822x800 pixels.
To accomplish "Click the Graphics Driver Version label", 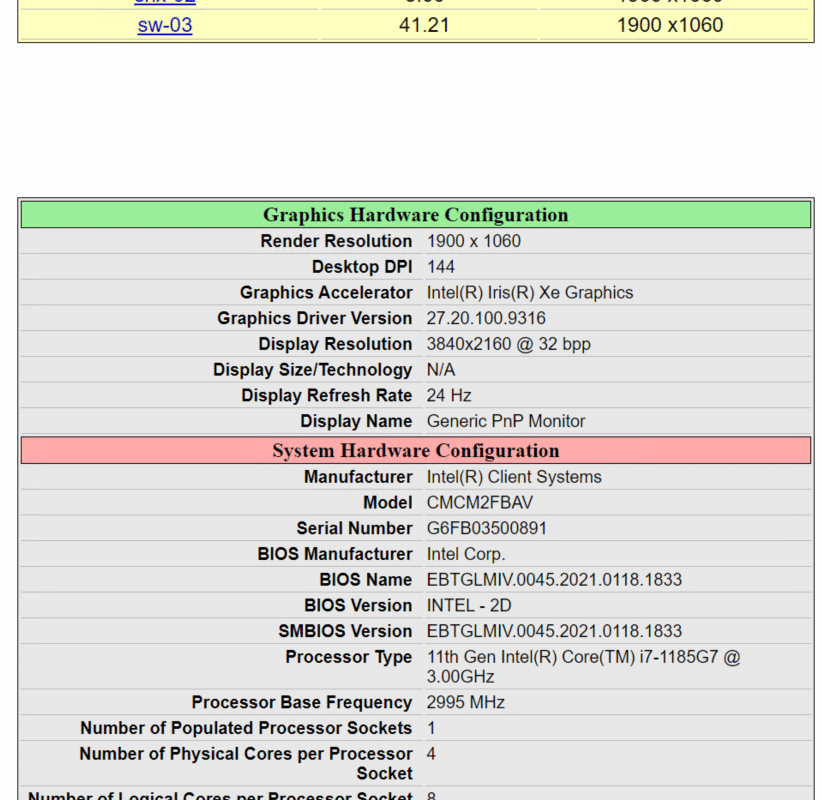I will (315, 318).
